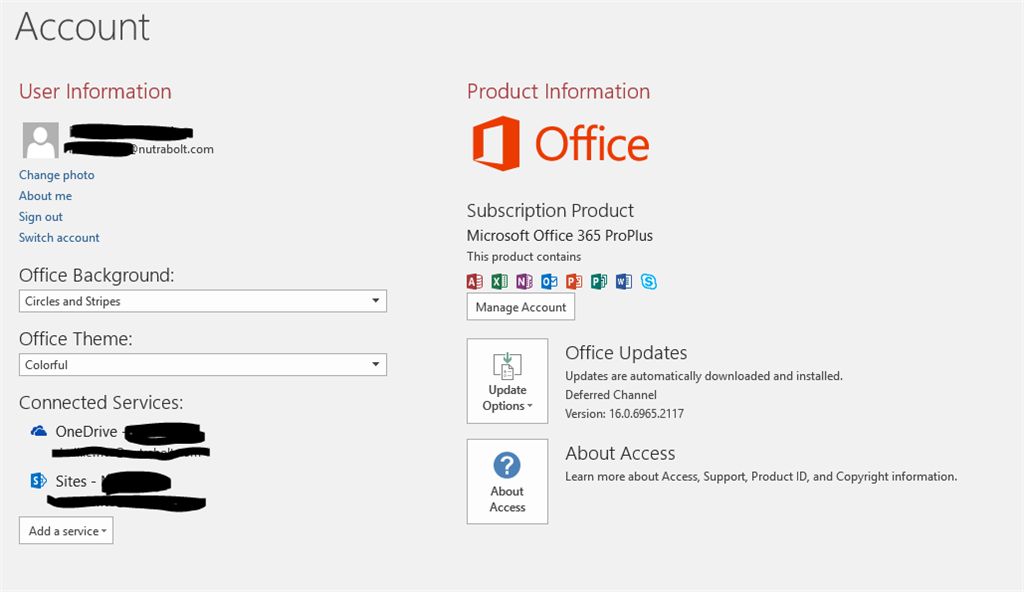Open the Office Background dropdown
Image resolution: width=1024 pixels, height=592 pixels.
[x=202, y=301]
